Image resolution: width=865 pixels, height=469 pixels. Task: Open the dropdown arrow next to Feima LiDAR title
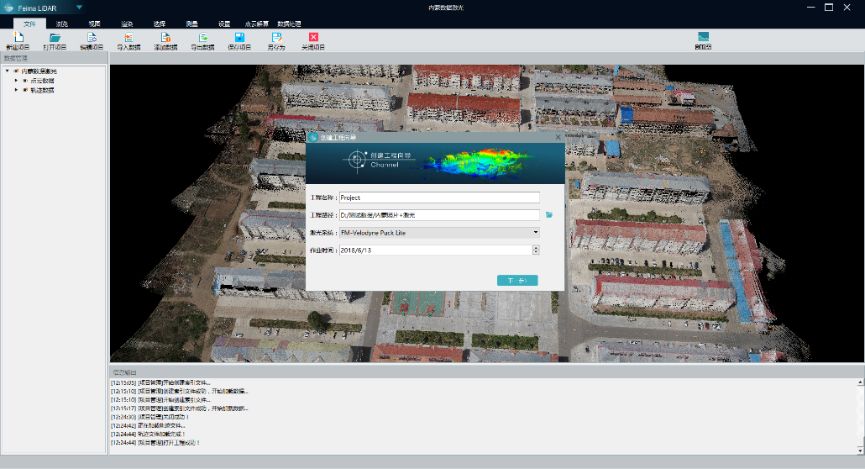point(79,7)
